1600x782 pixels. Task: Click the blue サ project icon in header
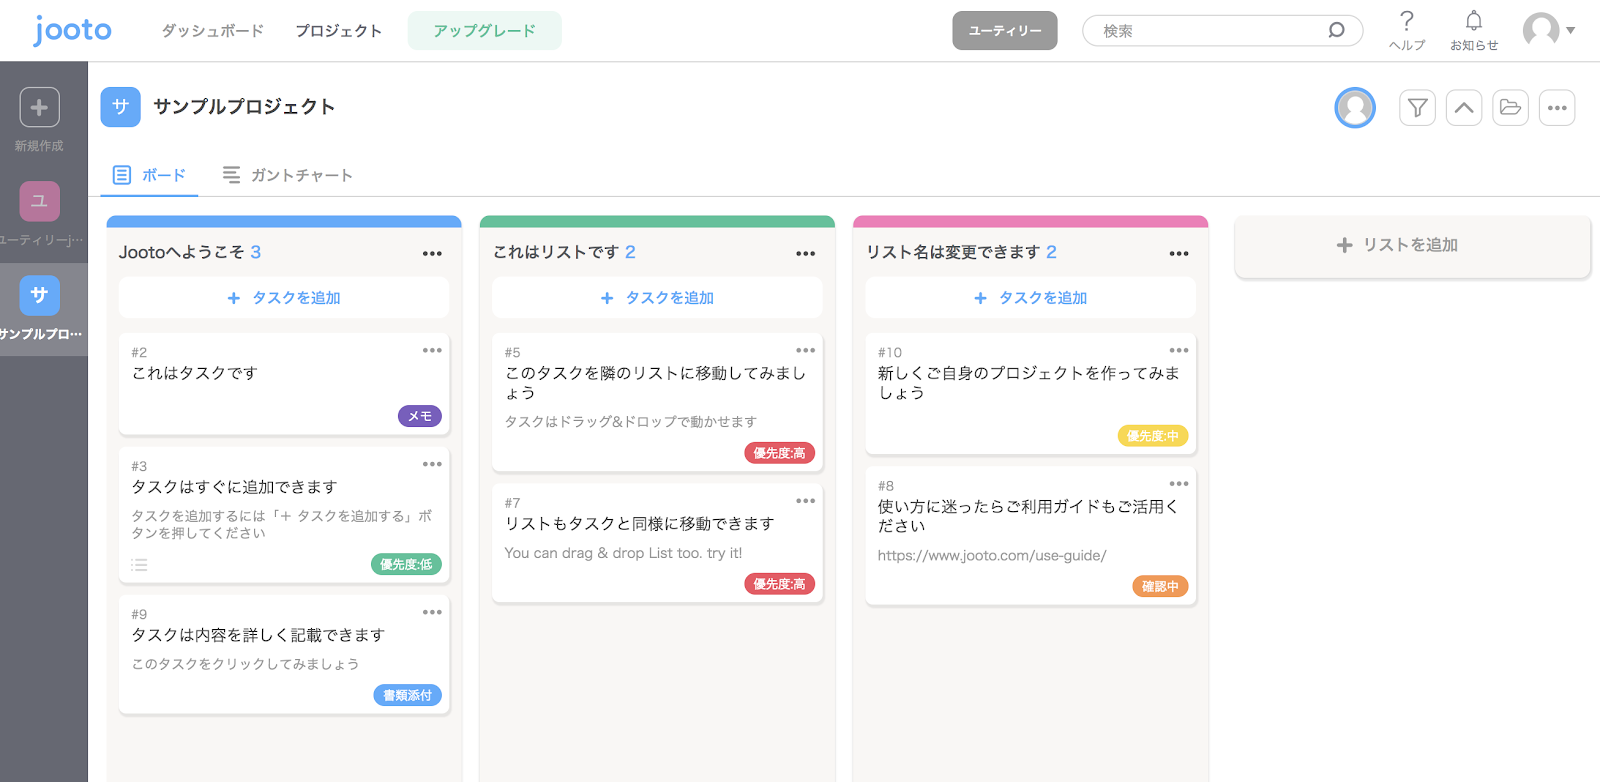tap(120, 107)
